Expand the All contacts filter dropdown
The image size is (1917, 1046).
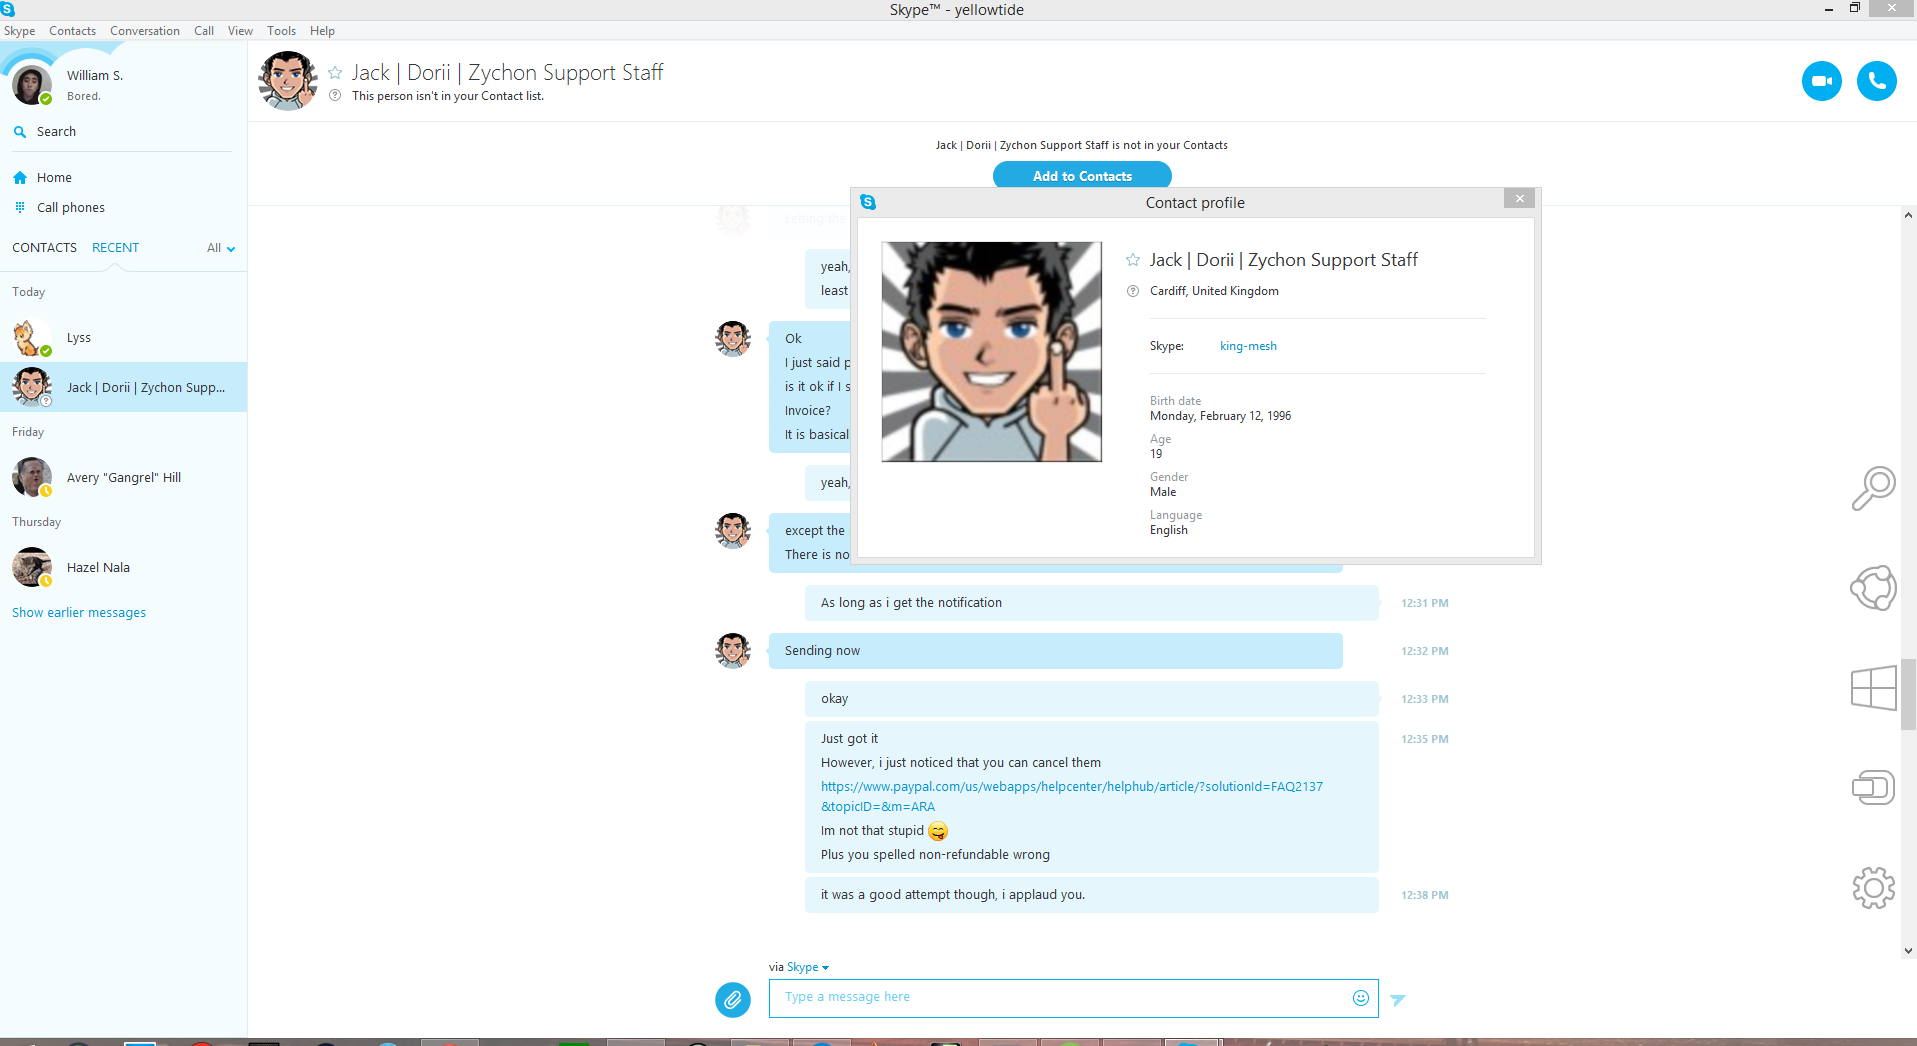[221, 248]
